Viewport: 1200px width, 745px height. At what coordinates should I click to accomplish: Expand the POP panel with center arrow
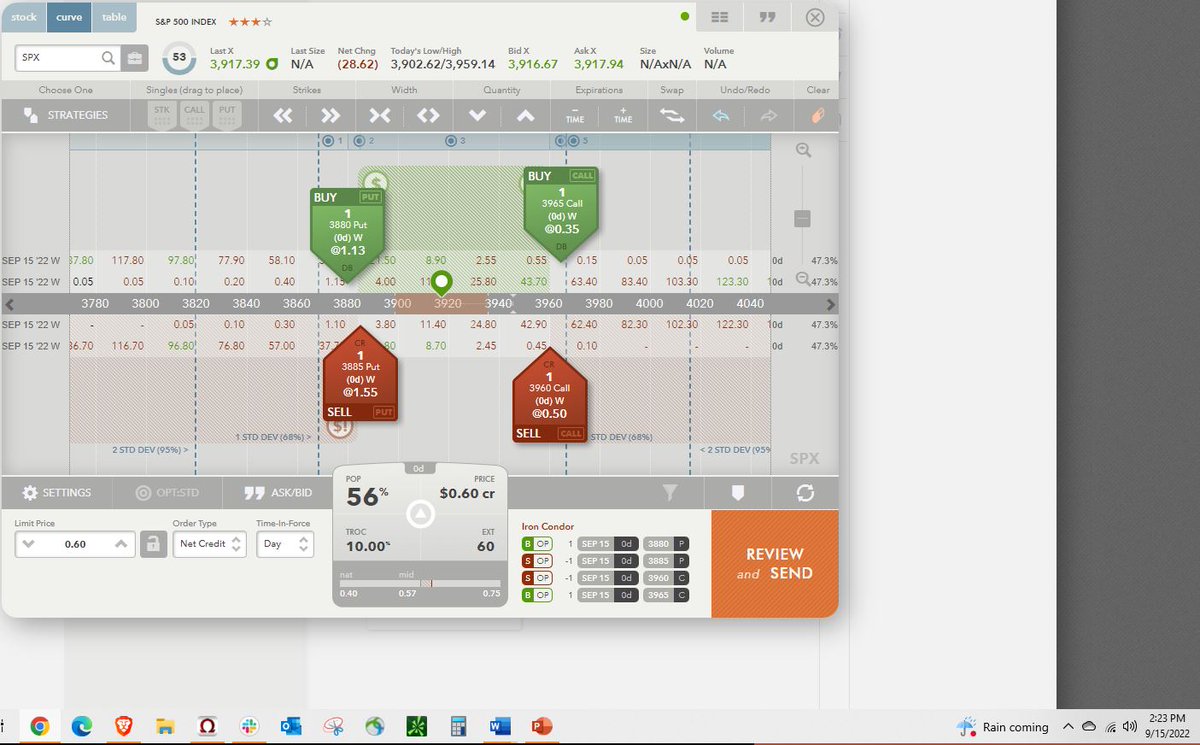[x=421, y=514]
